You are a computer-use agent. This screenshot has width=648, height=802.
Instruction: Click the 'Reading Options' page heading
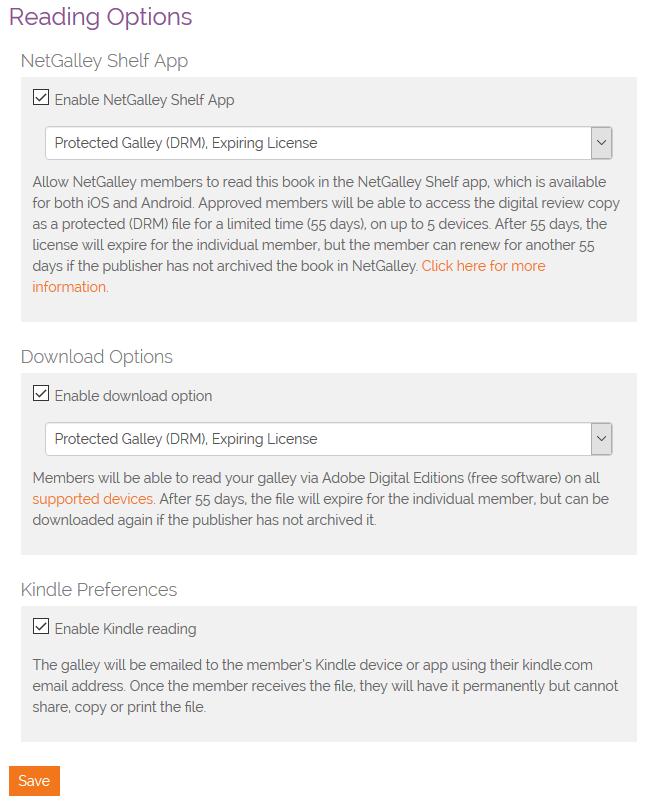click(x=100, y=17)
